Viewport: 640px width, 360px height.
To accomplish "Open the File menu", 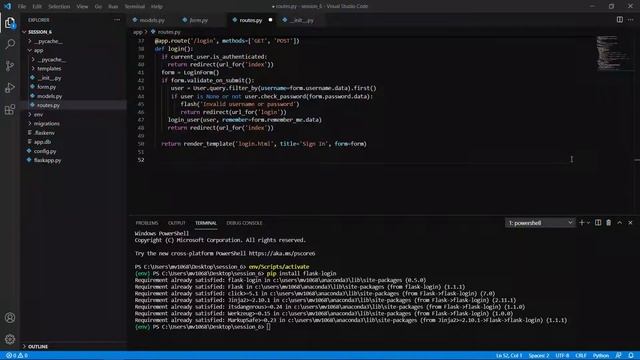I will [22, 7].
